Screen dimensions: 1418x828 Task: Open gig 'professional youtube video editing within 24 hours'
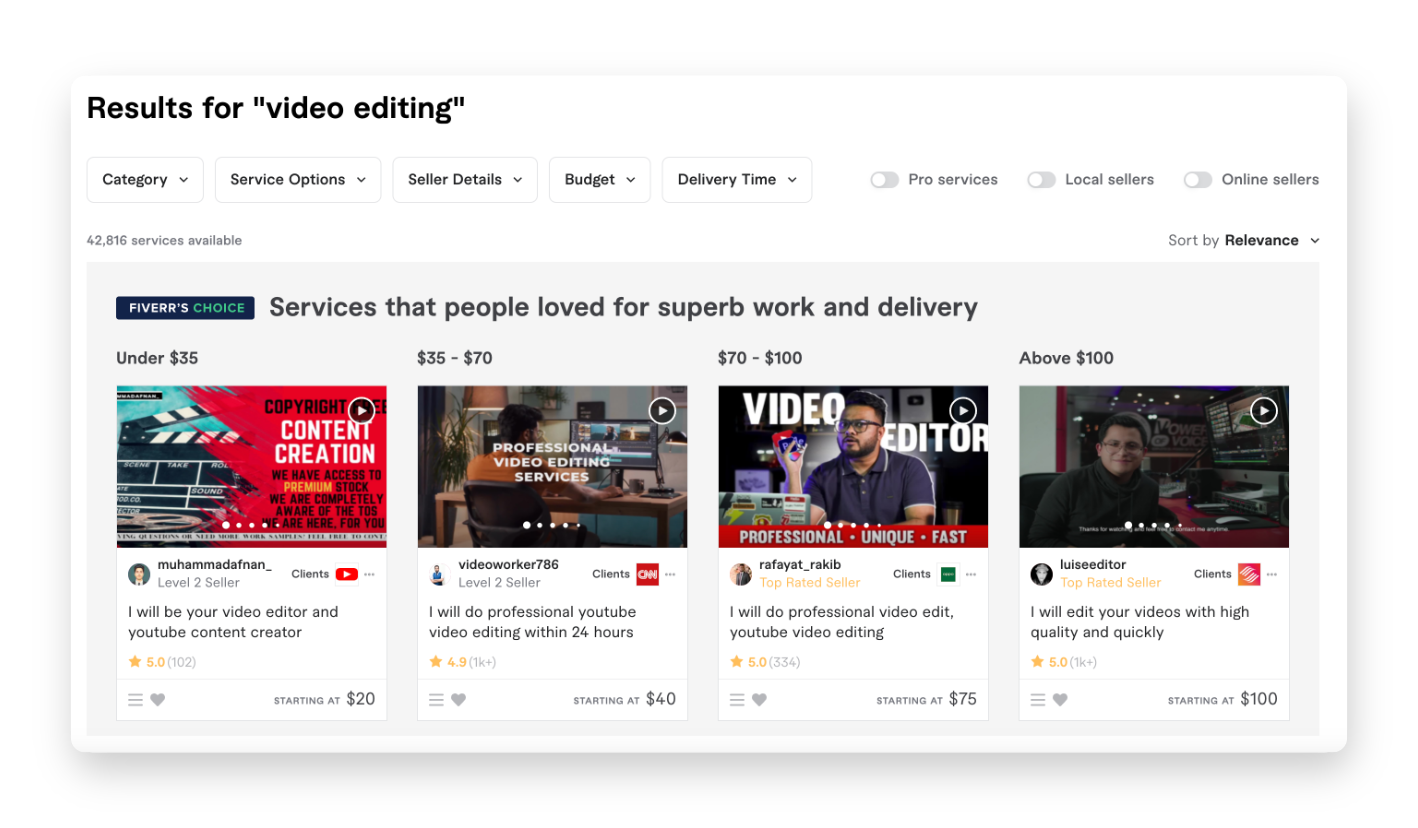[532, 622]
